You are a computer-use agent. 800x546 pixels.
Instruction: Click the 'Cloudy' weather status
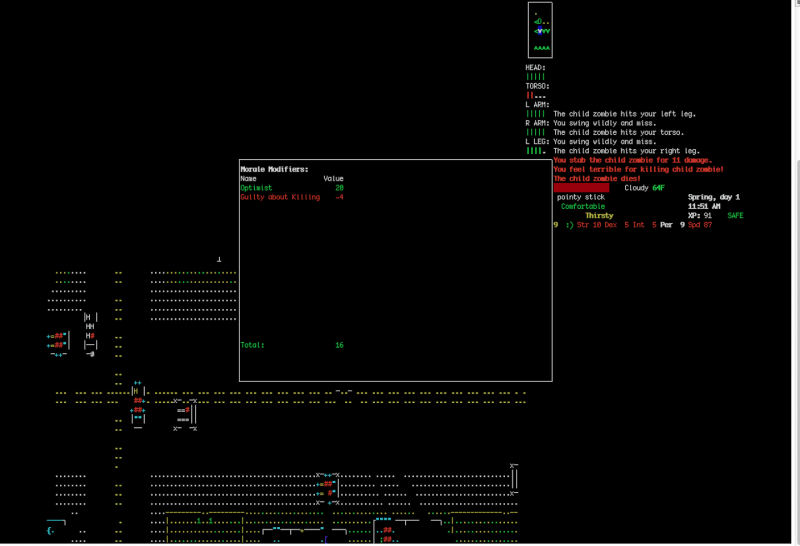[636, 188]
